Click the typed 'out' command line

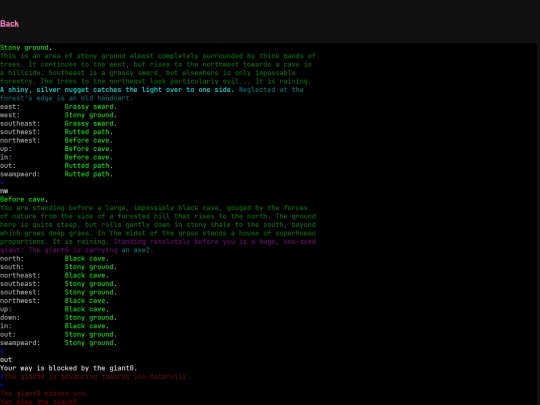coord(6,360)
